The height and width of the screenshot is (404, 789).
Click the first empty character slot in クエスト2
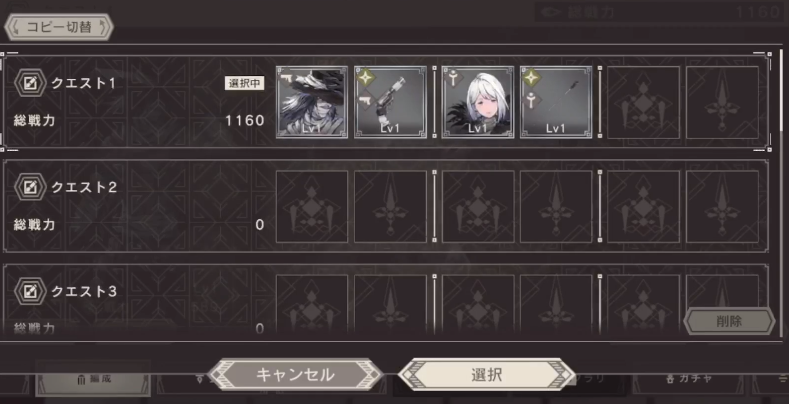point(312,206)
